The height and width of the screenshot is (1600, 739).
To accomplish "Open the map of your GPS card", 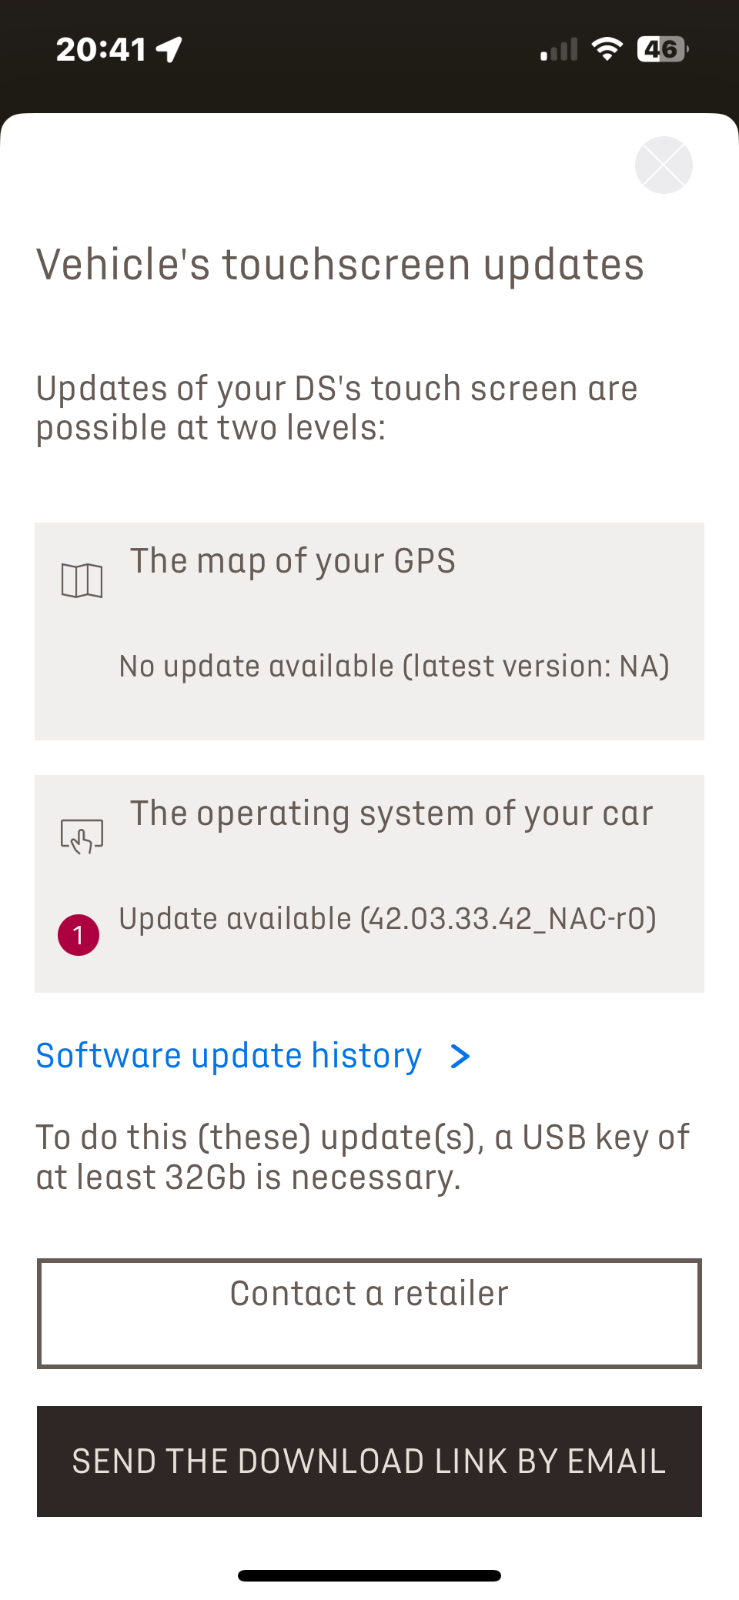I will coord(369,631).
